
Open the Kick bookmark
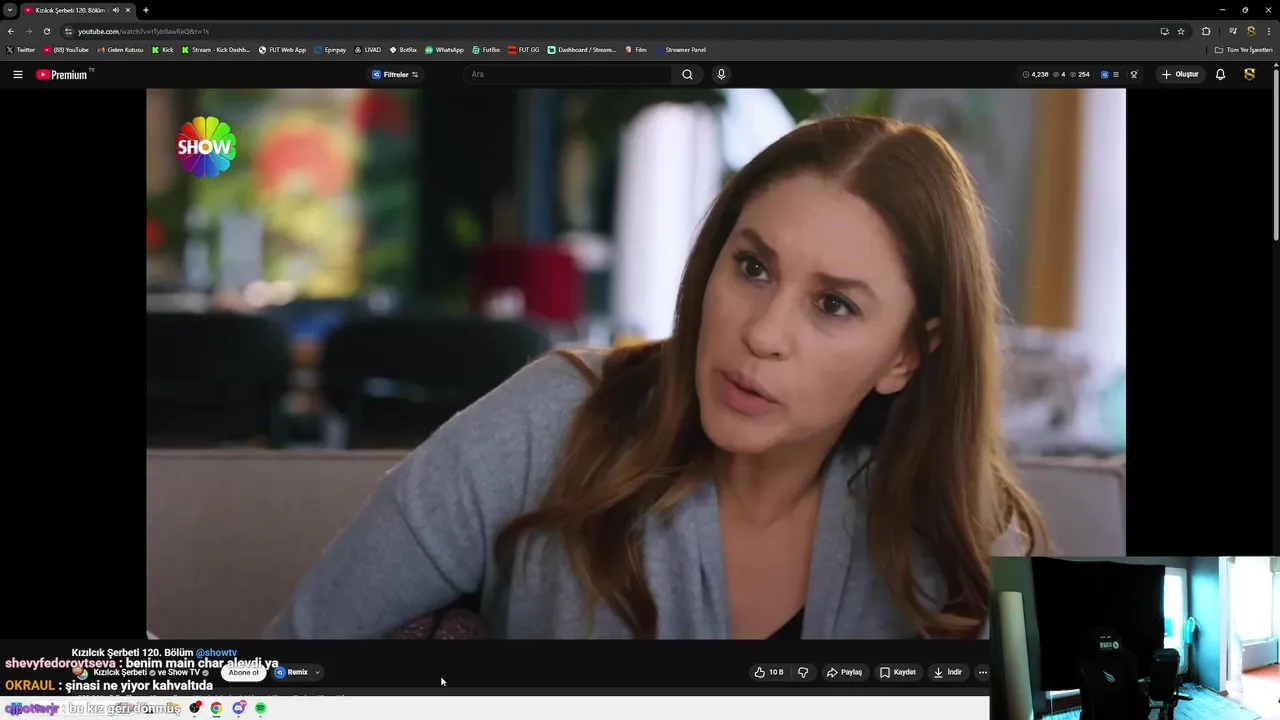pos(163,49)
